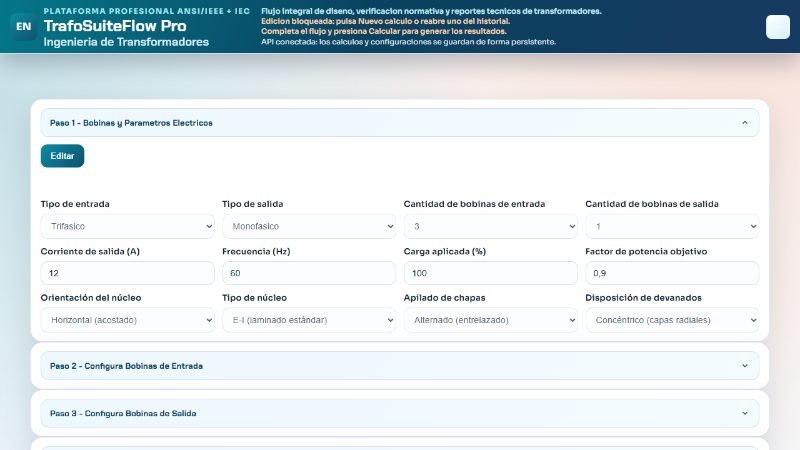Click the 'API conectada' status line
This screenshot has width=800, height=450.
point(408,42)
